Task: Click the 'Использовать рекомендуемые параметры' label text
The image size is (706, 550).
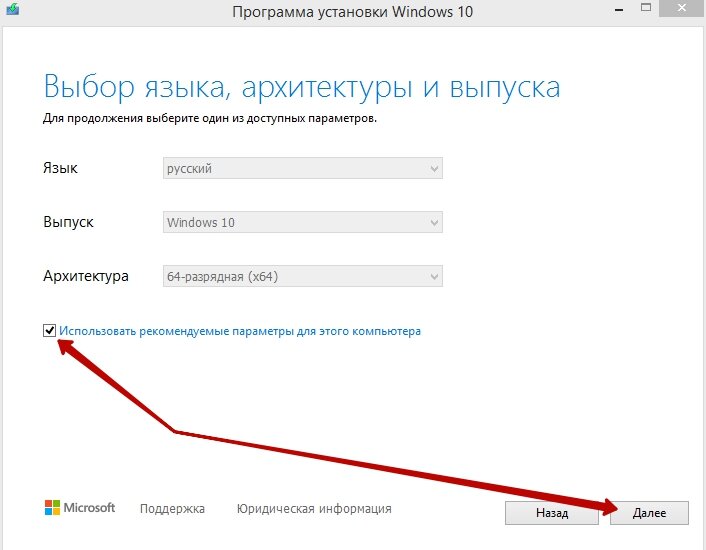Action: point(240,331)
